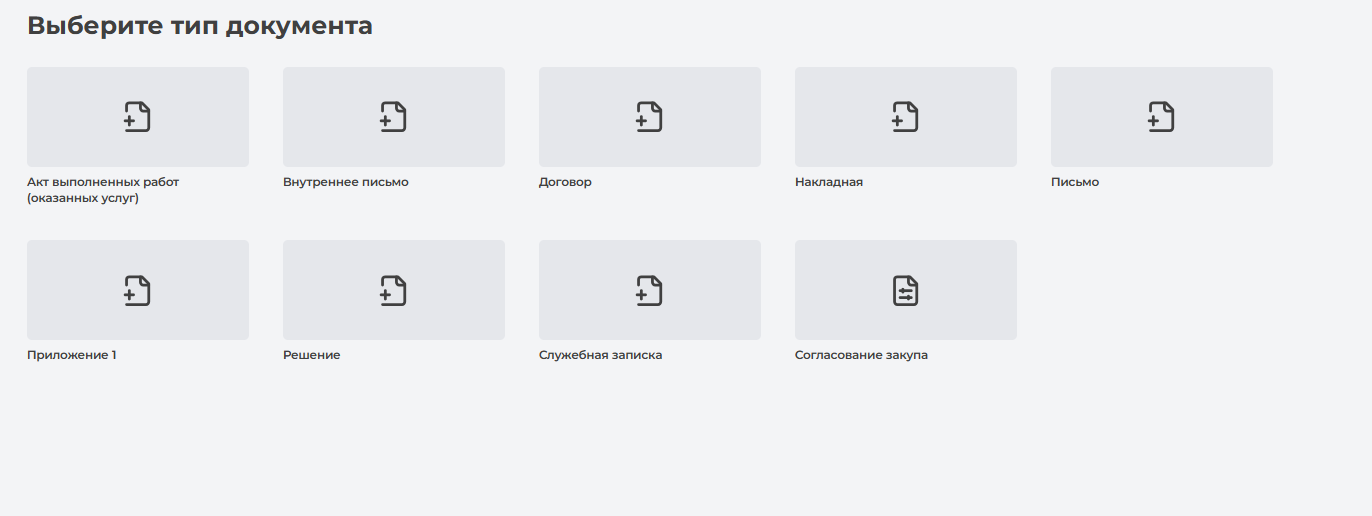
Task: Choose the Письмо document icon
Action: [x=1161, y=117]
